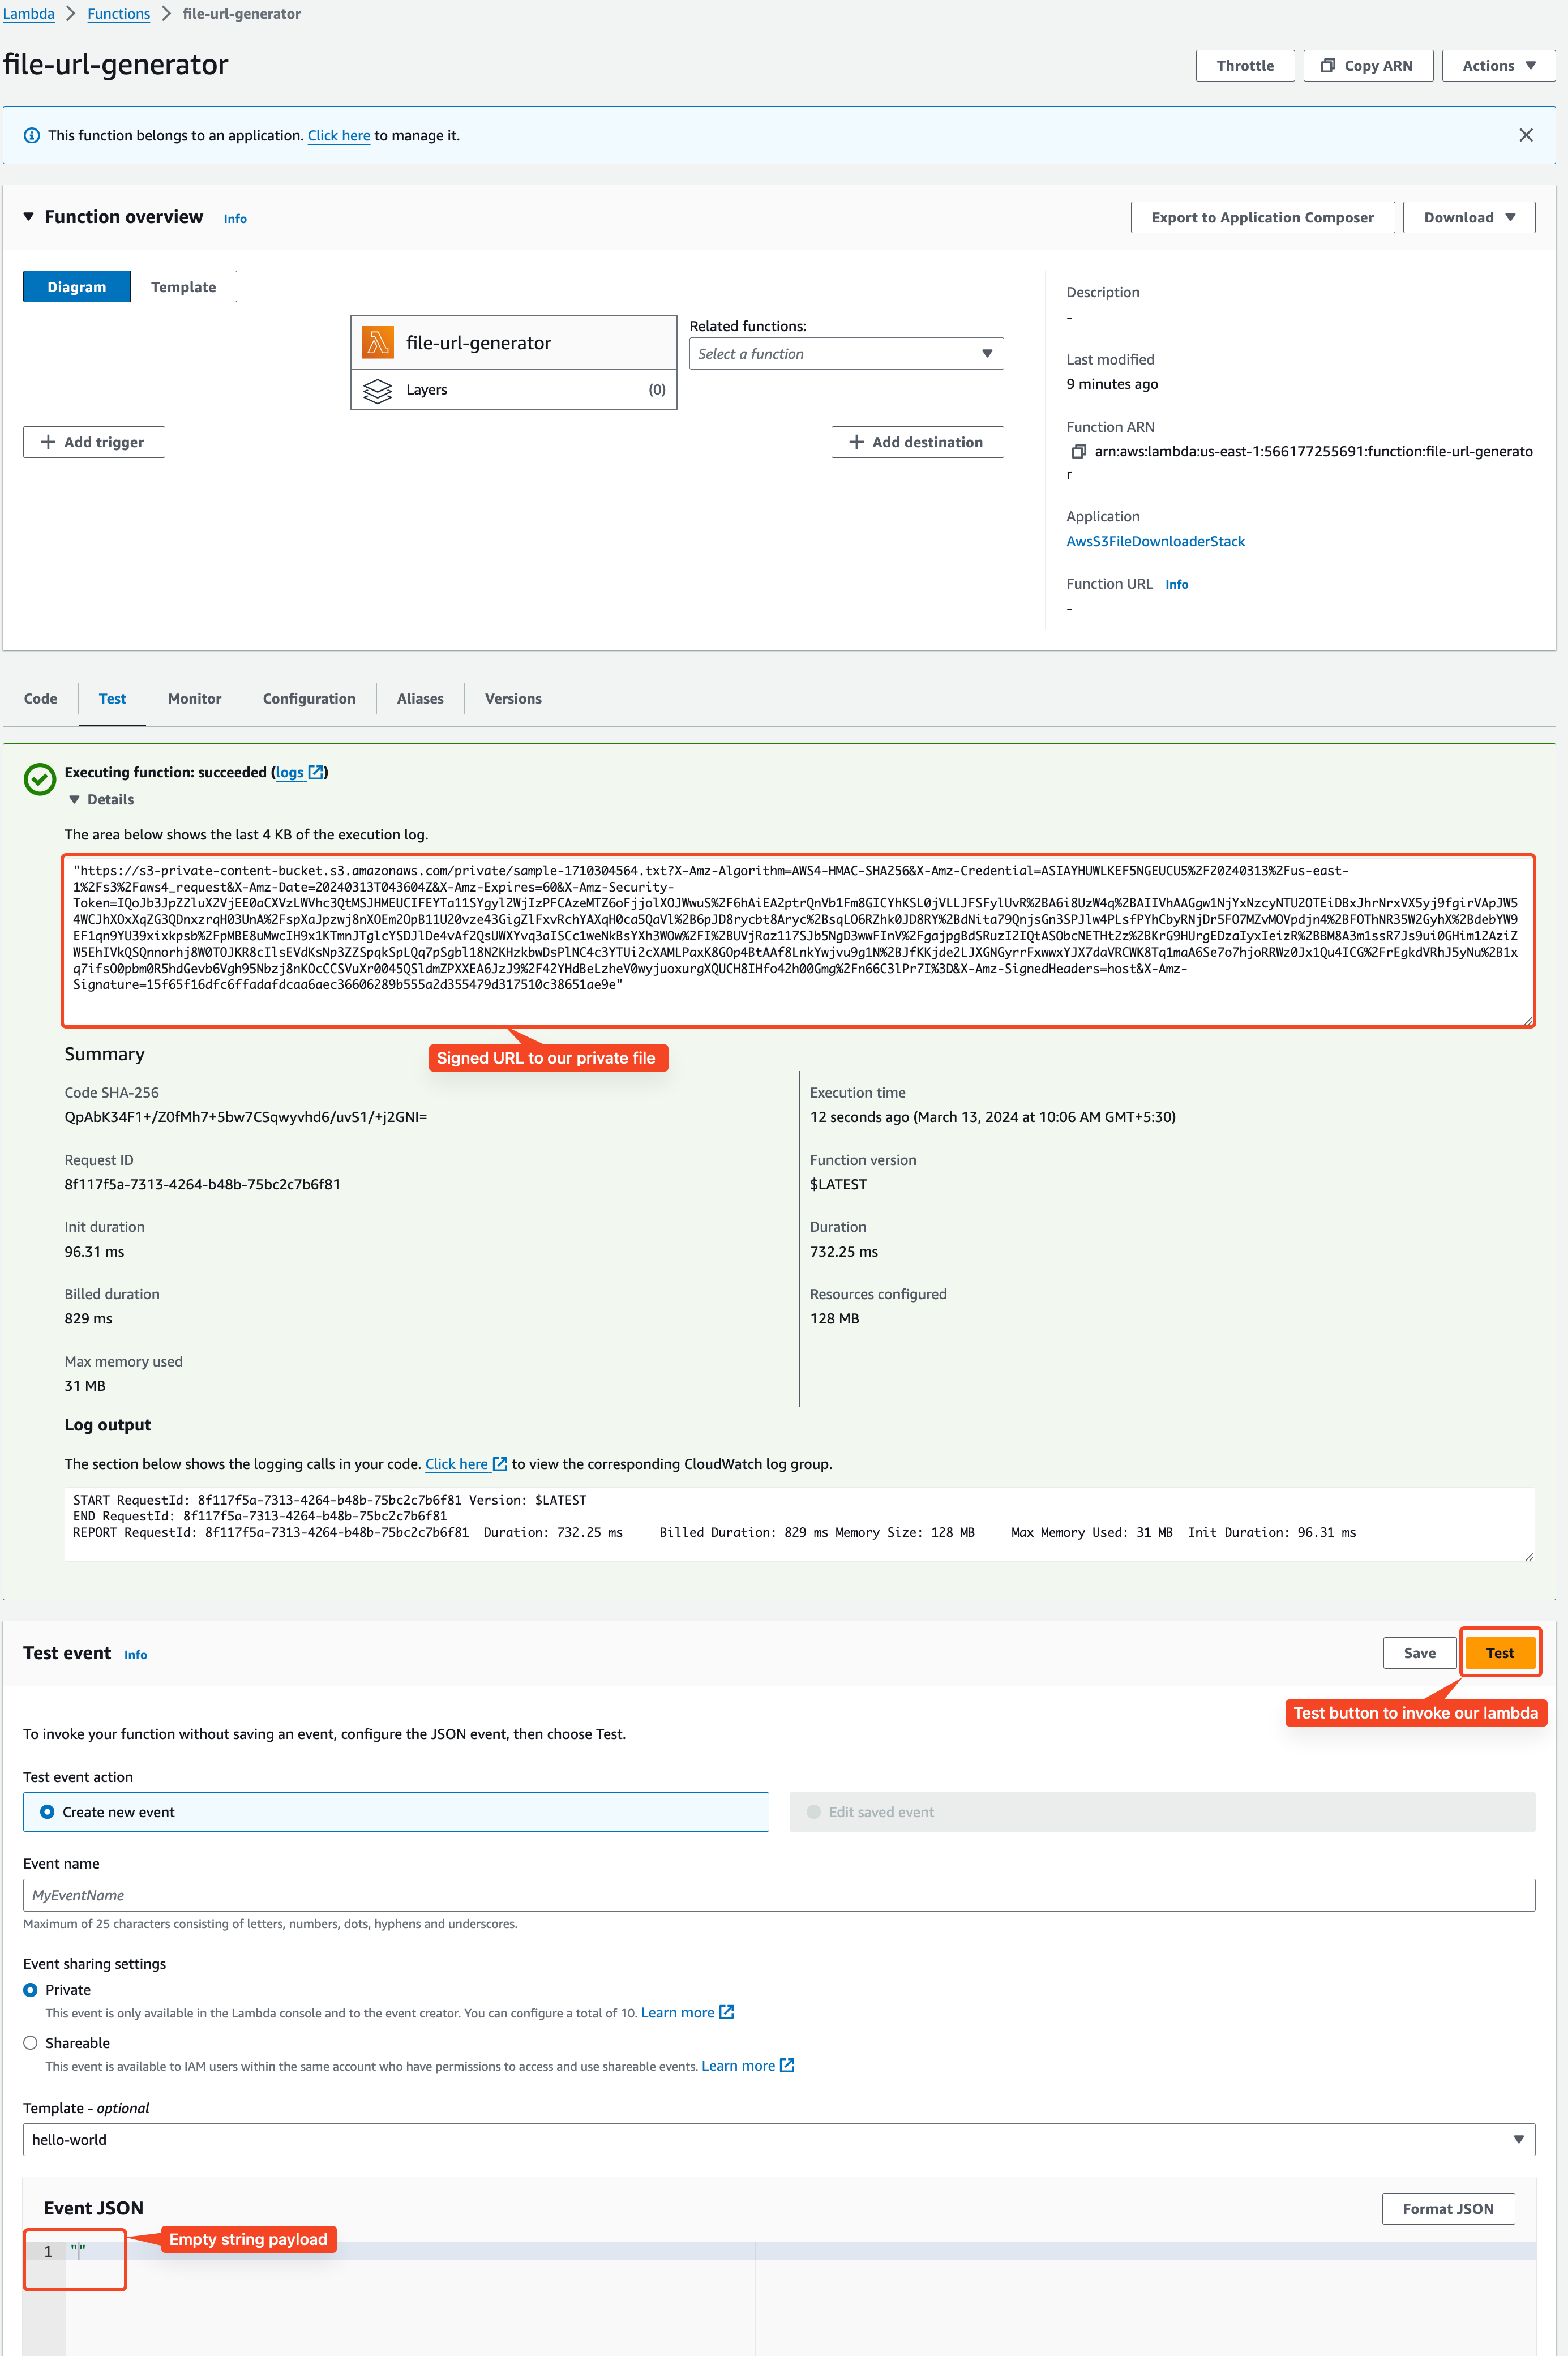Switch to Diagram view

point(77,287)
